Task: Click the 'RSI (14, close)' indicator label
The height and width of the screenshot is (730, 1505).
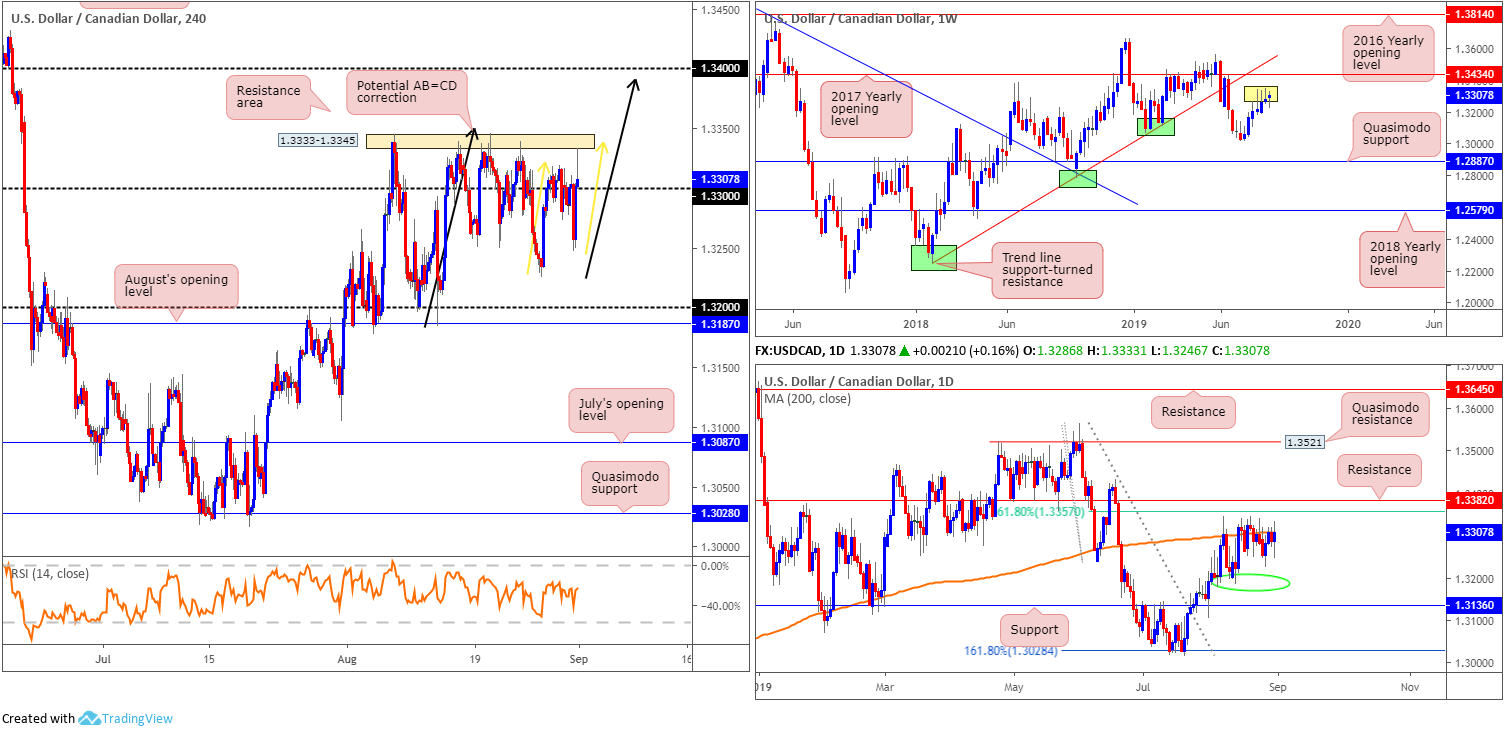Action: click(48, 574)
